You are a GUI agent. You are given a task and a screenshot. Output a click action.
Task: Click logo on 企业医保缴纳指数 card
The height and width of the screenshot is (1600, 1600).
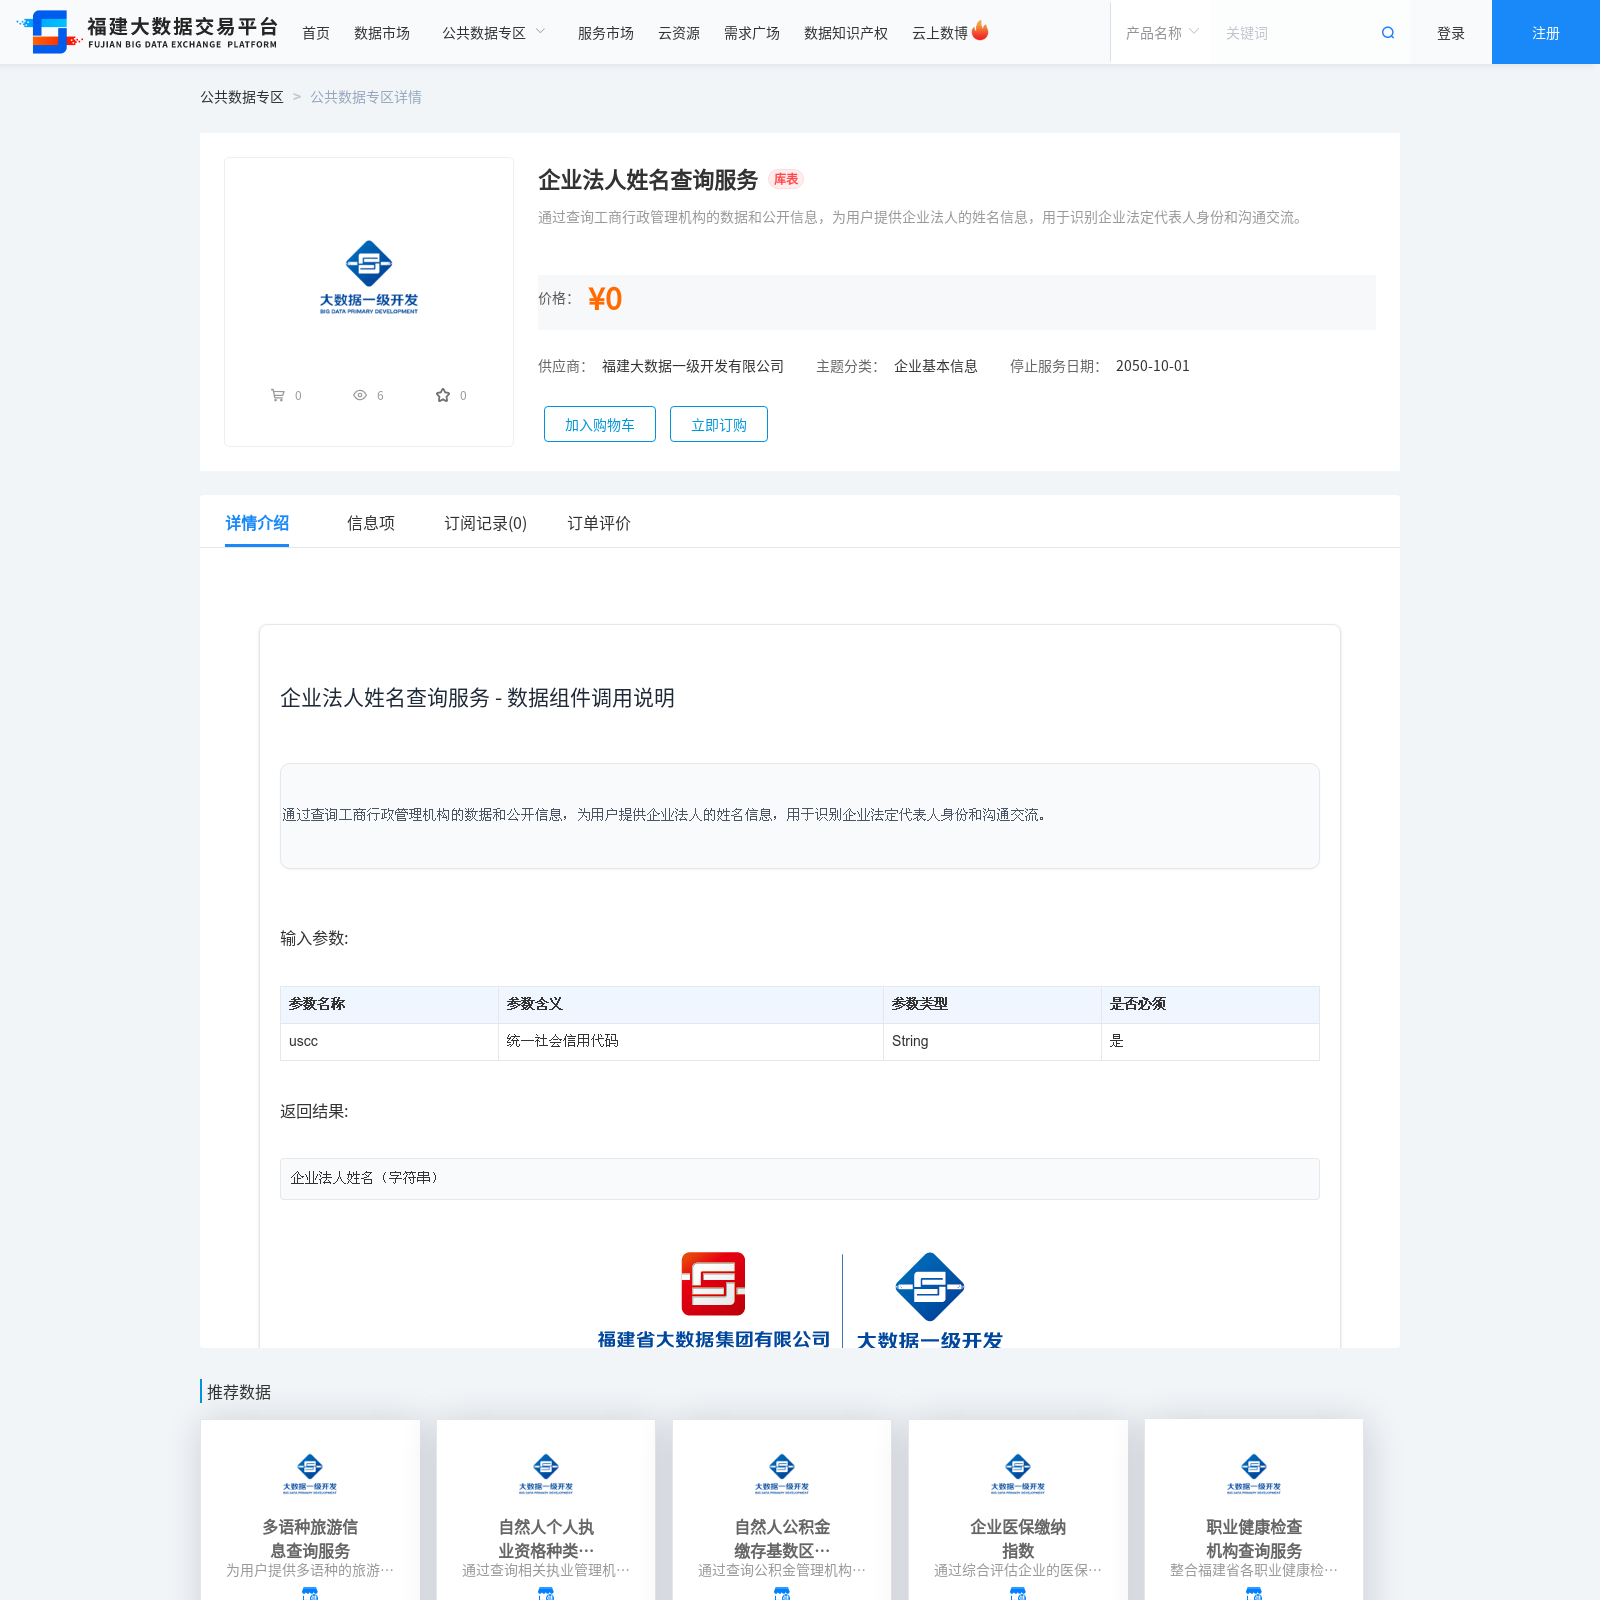tap(1018, 1473)
